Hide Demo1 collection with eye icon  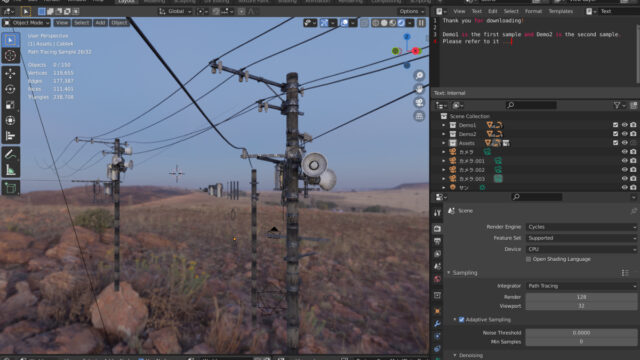click(x=624, y=125)
